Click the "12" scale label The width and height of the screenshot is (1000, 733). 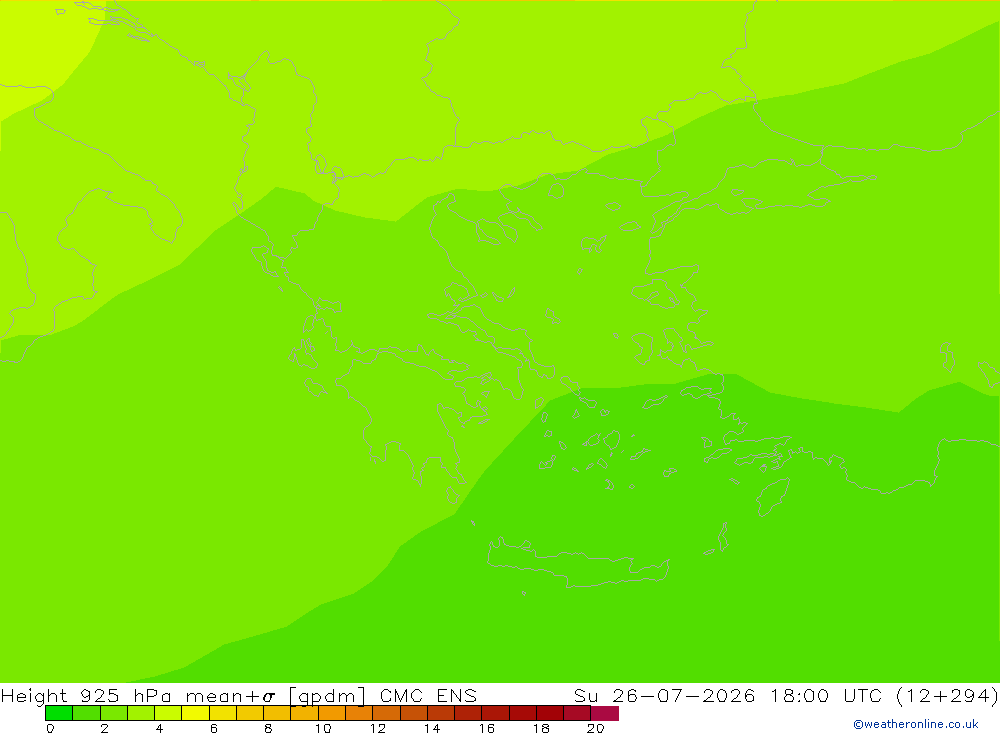pyautogui.click(x=378, y=728)
